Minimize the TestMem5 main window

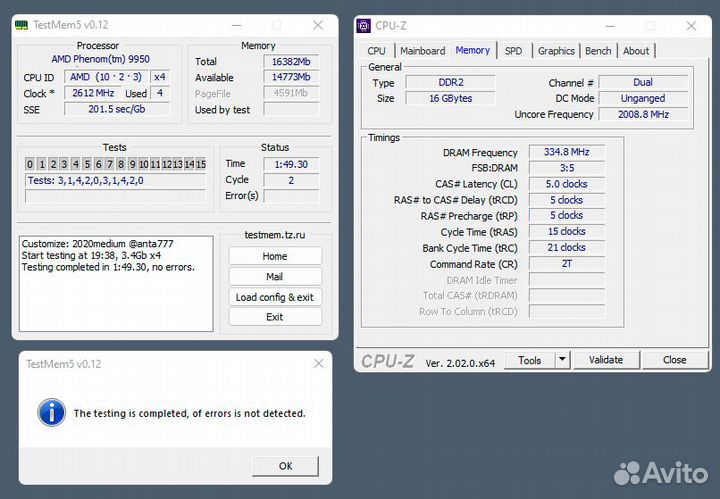click(x=236, y=25)
